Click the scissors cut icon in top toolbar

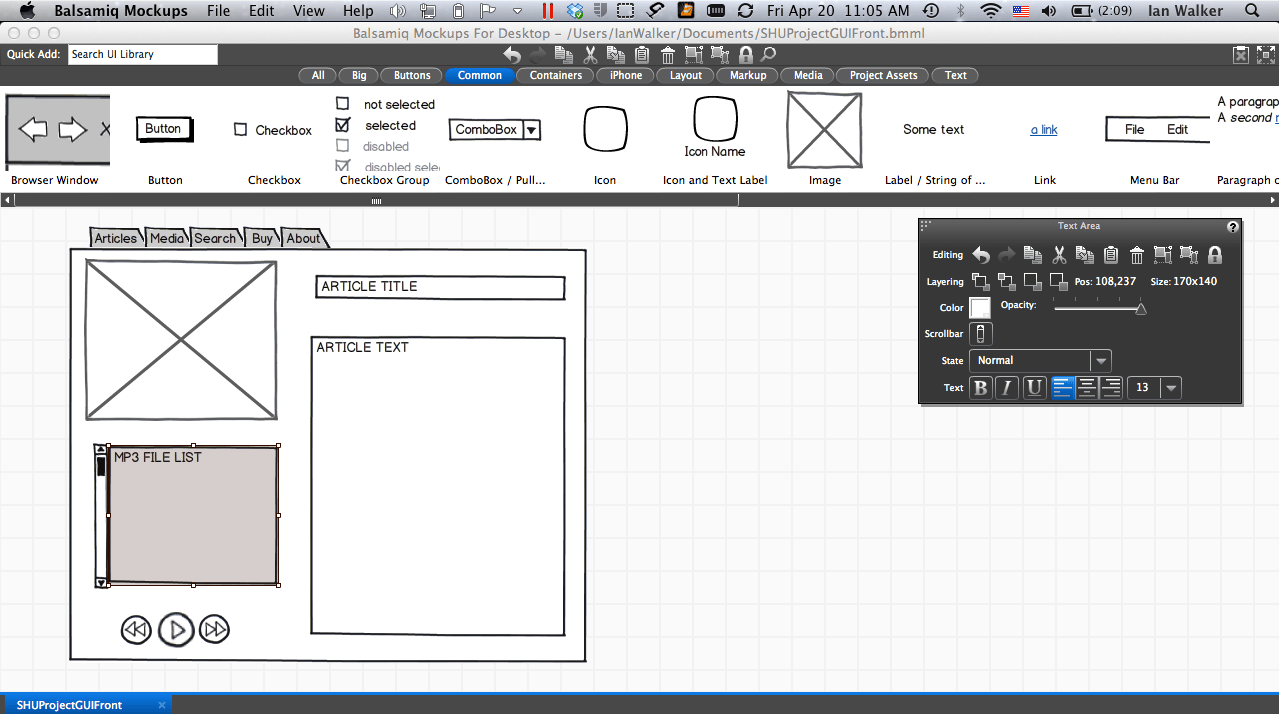click(590, 55)
